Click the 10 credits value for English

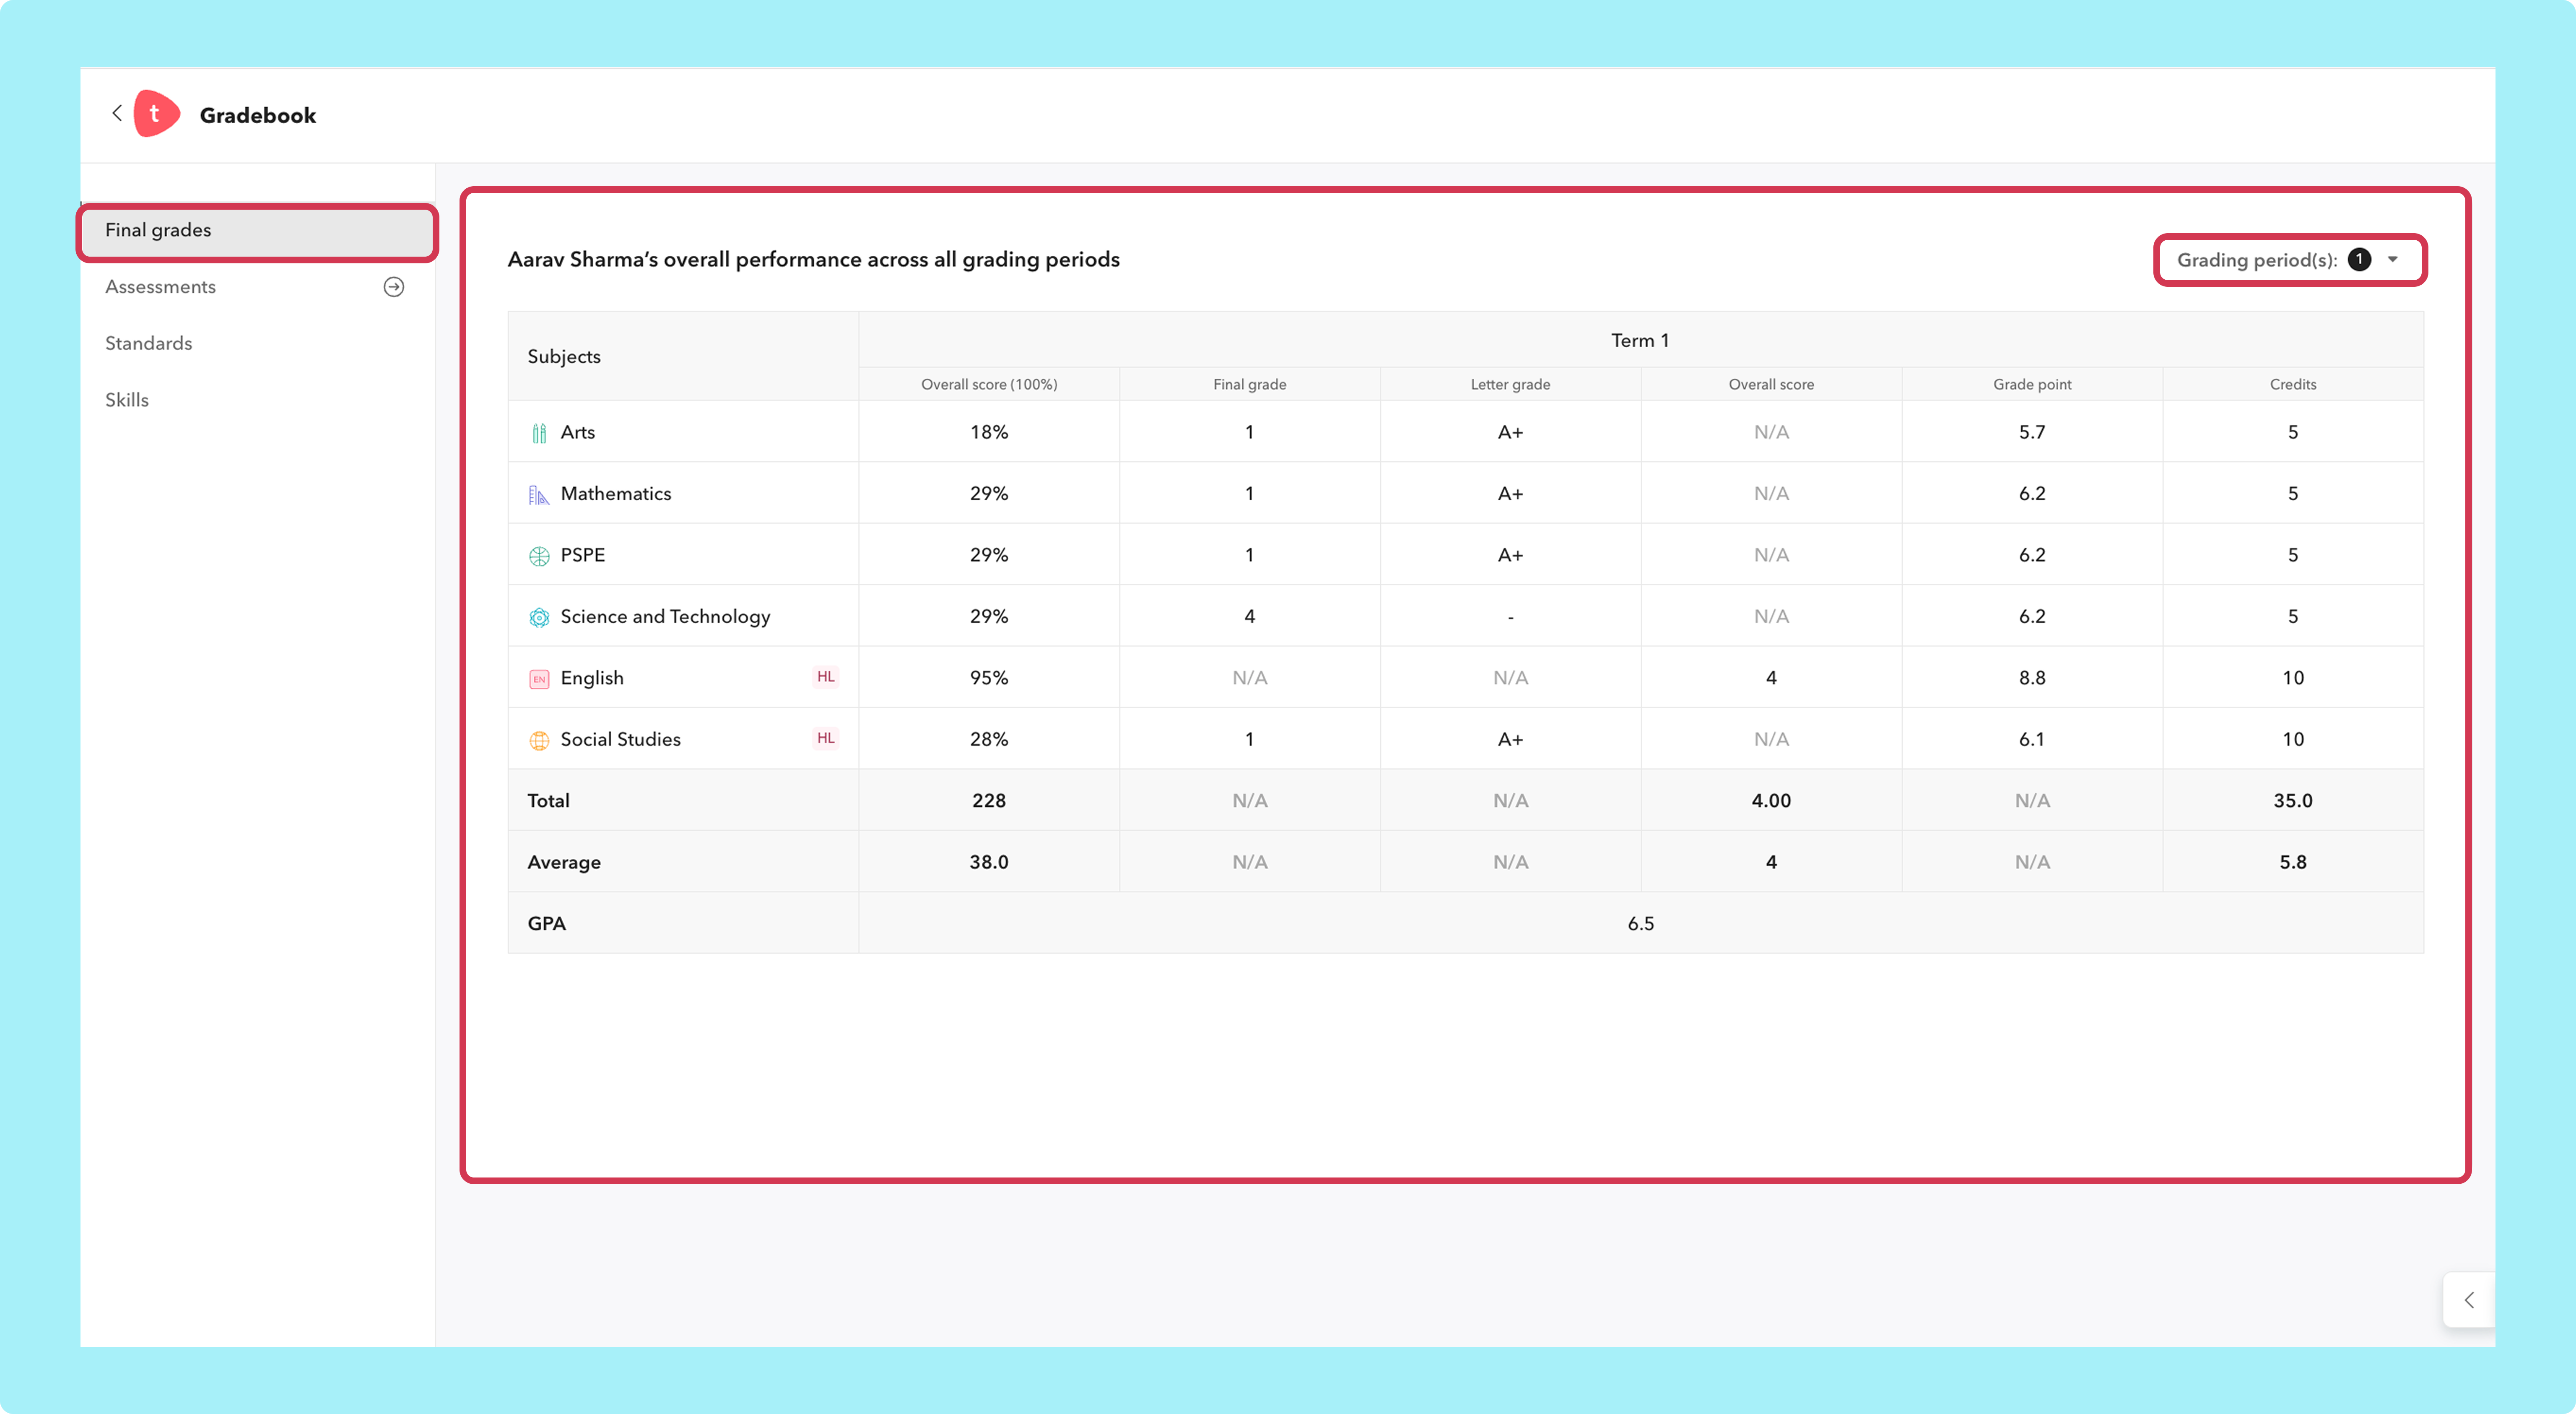coord(2293,678)
